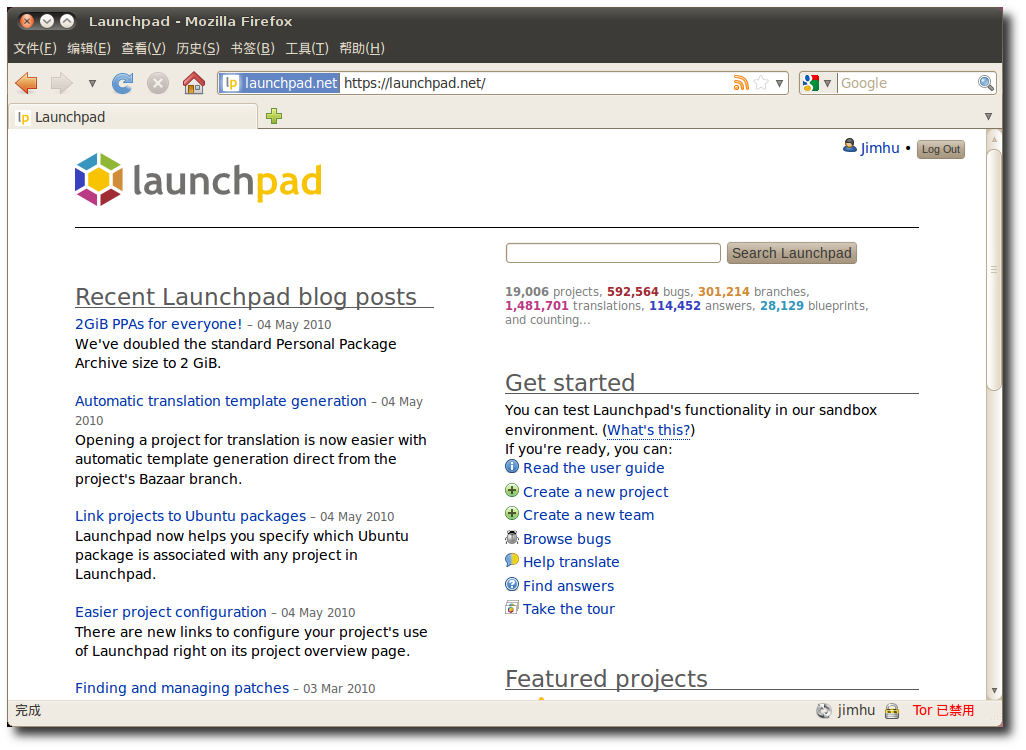Screen dimensions: 1026x750
Task: Open the list all tabs dropdown
Action: coord(988,116)
